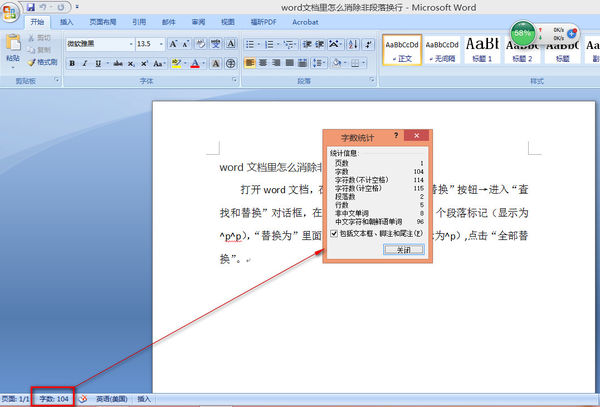Click 复制 copy command

(39, 50)
